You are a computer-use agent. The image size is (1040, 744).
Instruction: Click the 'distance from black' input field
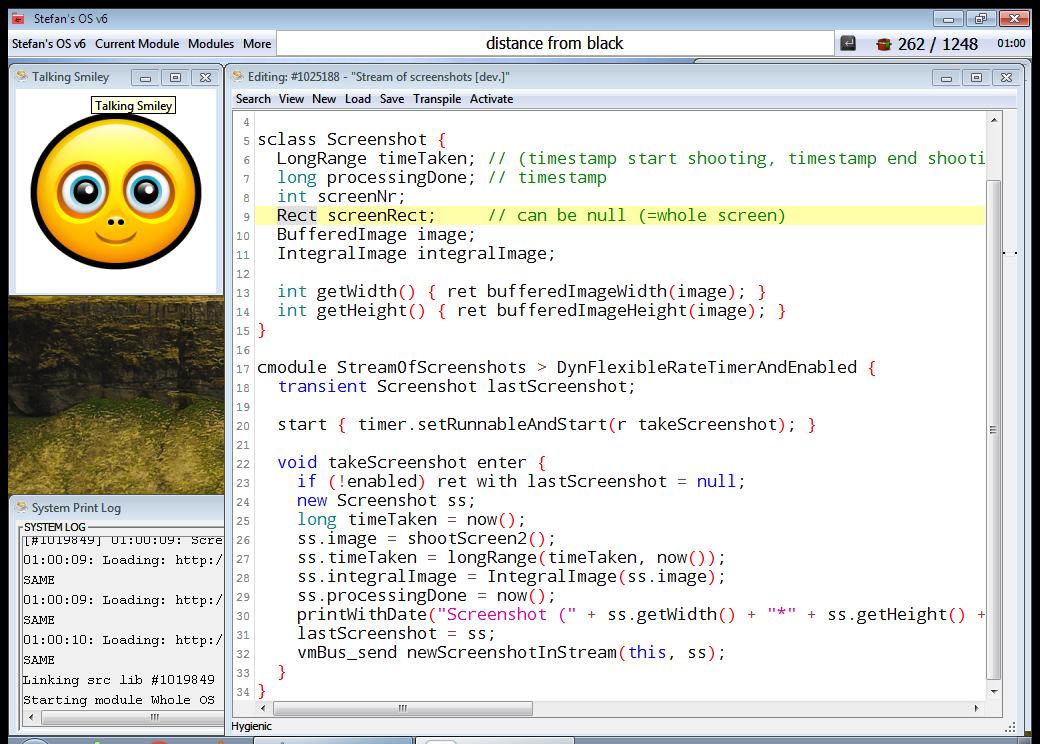click(554, 43)
